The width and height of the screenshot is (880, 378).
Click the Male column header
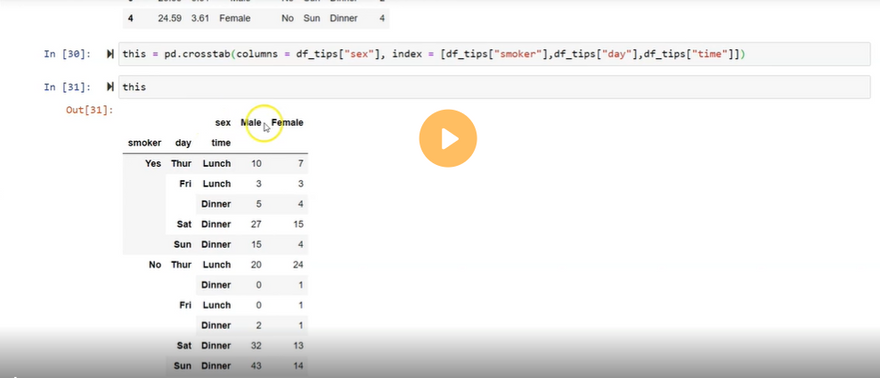pos(251,122)
